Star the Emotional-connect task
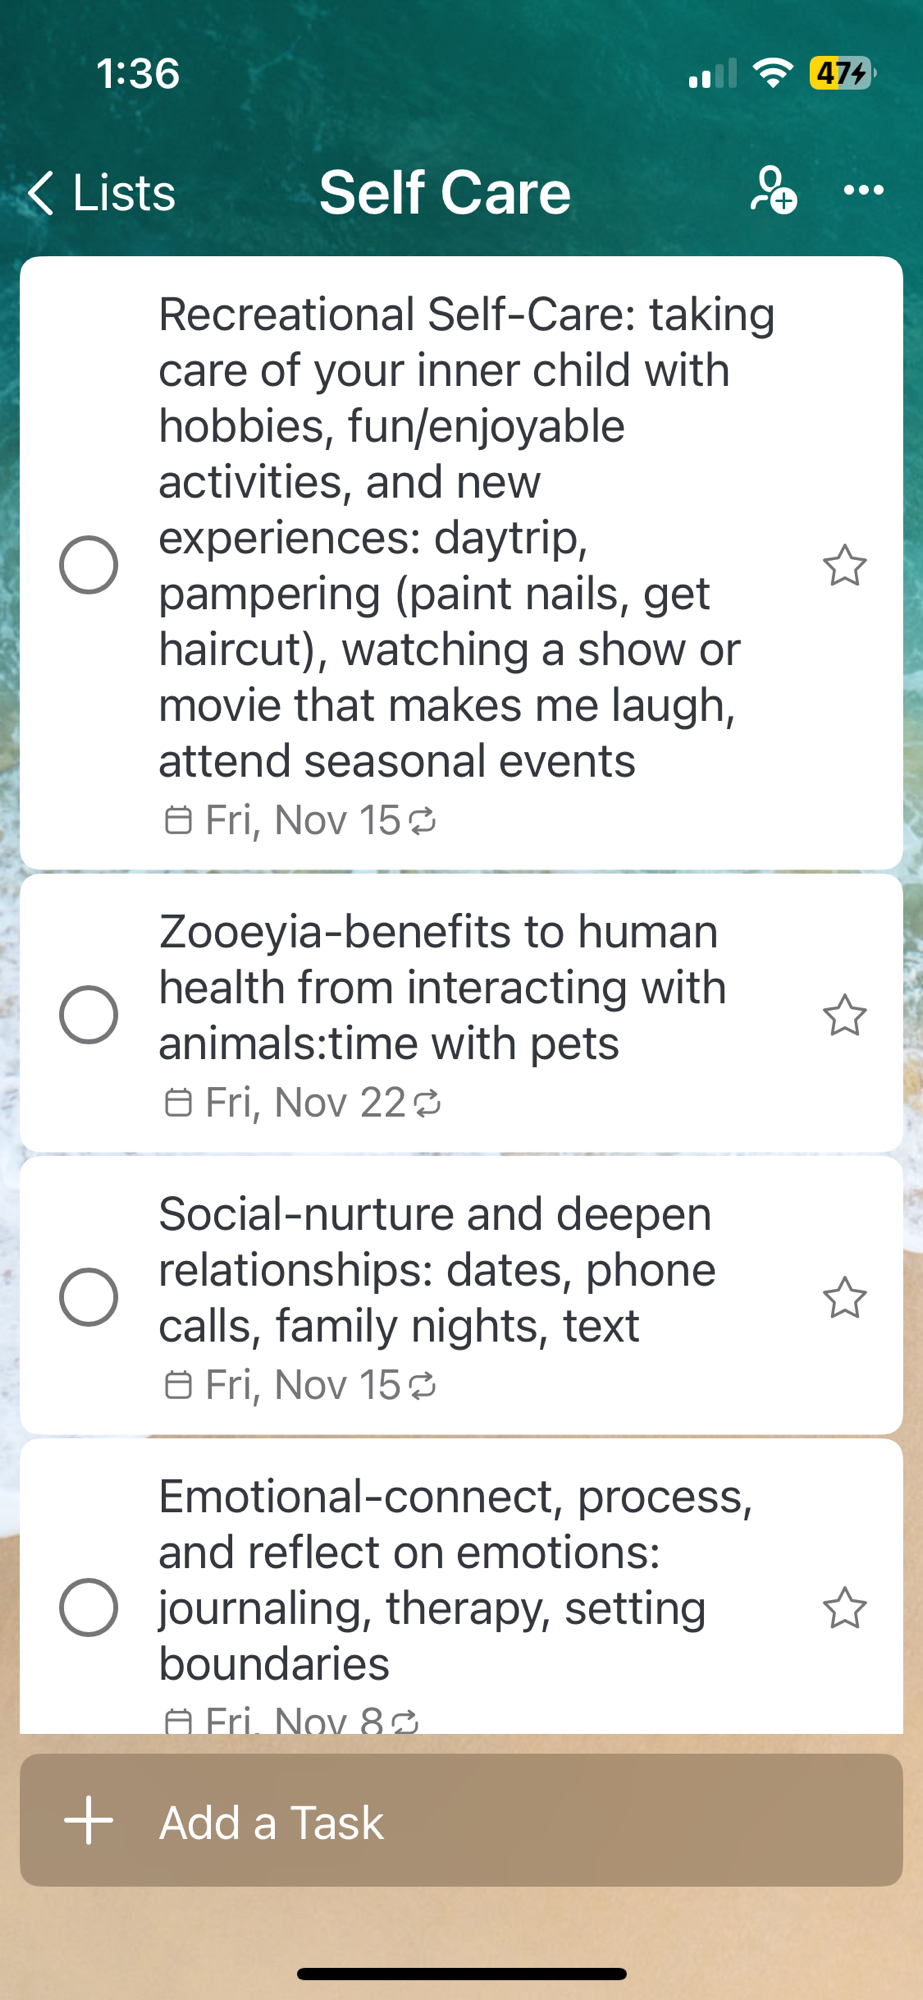 pyautogui.click(x=844, y=1608)
